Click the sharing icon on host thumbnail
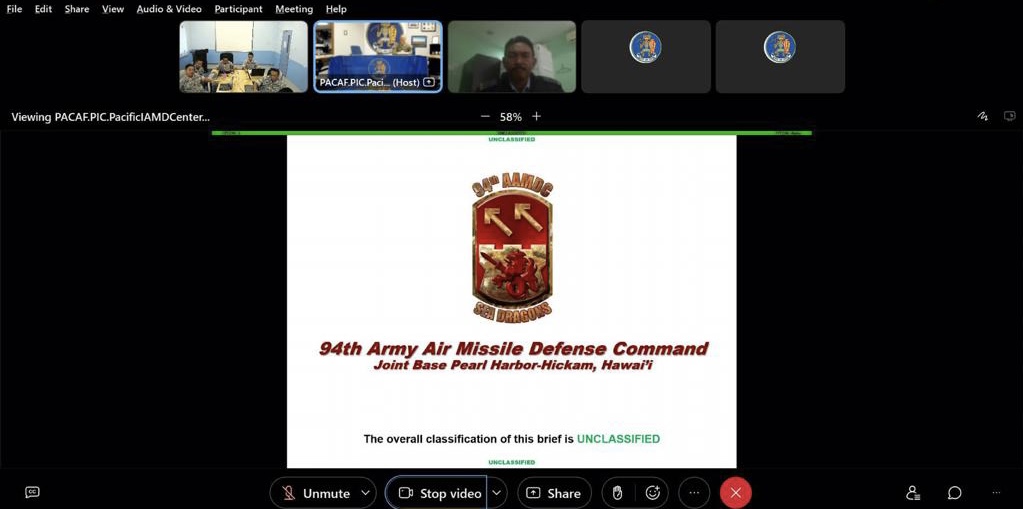1023x509 pixels. tap(429, 83)
